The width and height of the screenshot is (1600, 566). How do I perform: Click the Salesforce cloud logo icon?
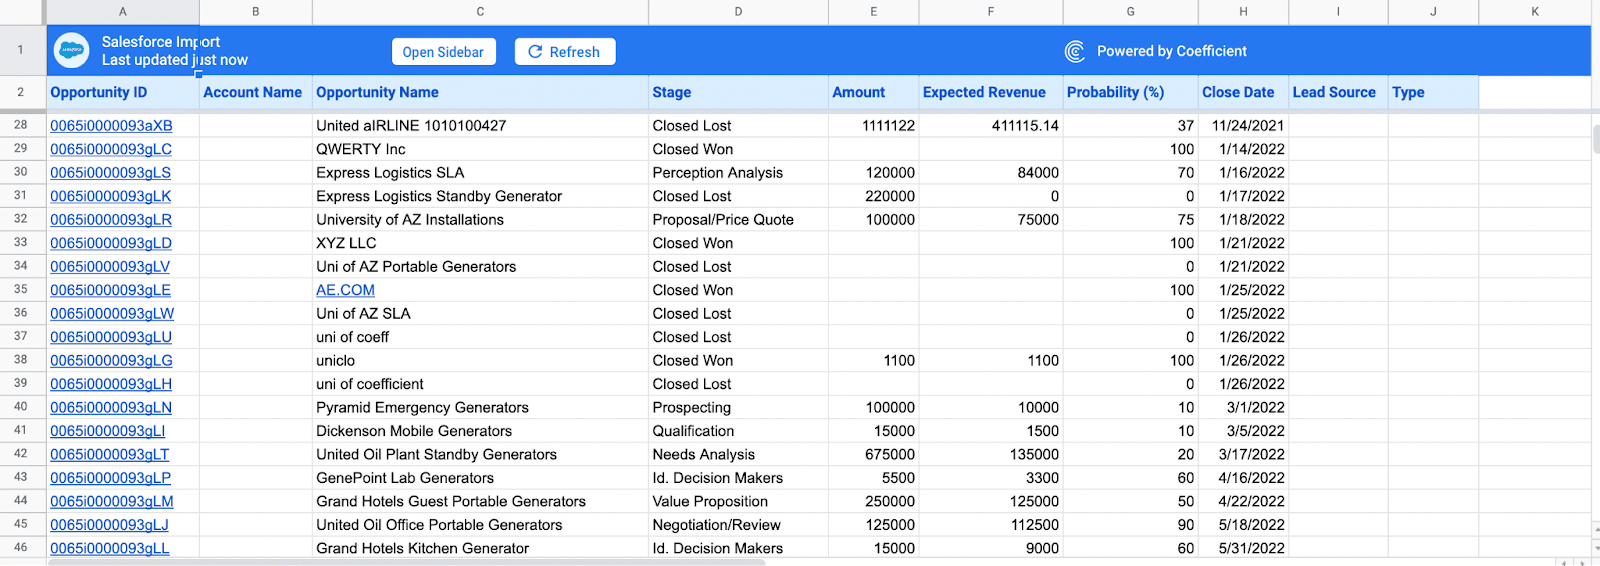[71, 50]
